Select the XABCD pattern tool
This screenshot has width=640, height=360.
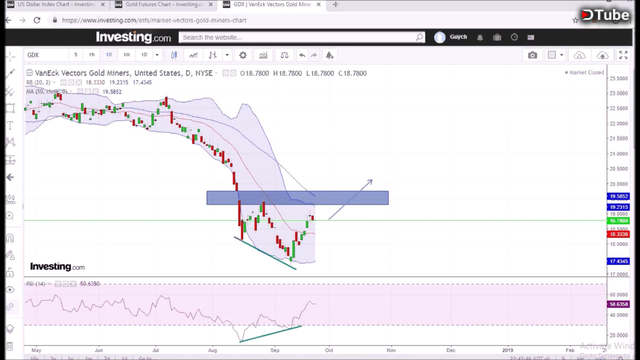(x=11, y=142)
